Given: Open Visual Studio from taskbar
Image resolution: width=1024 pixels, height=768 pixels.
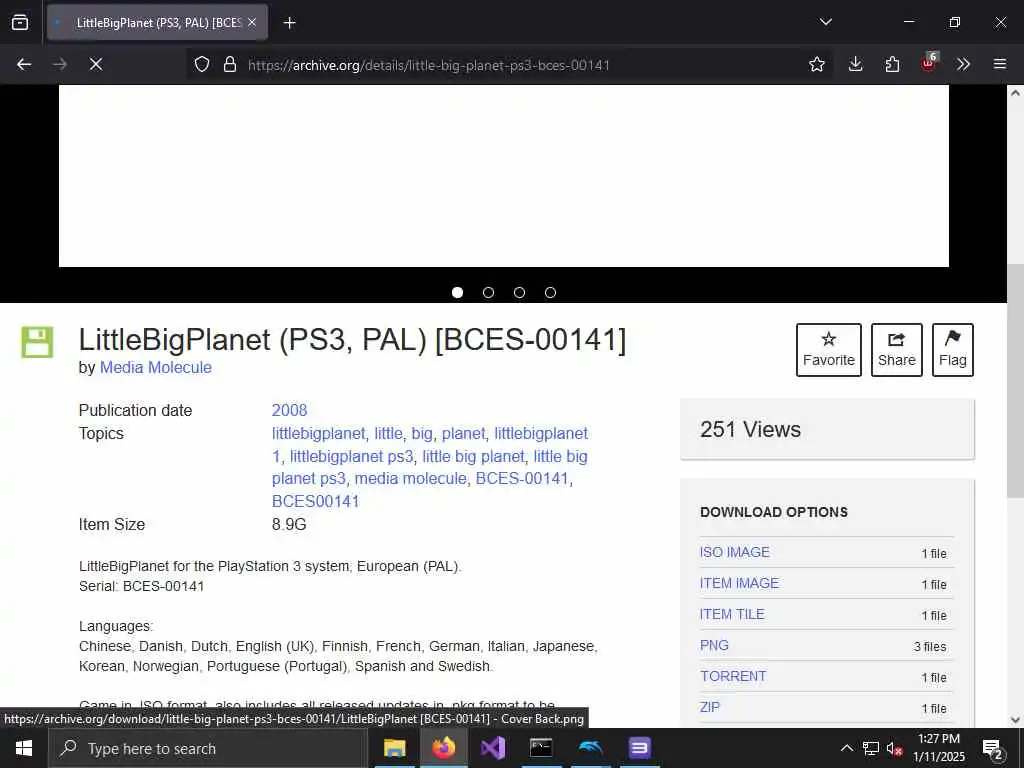Looking at the screenshot, I should coord(493,748).
